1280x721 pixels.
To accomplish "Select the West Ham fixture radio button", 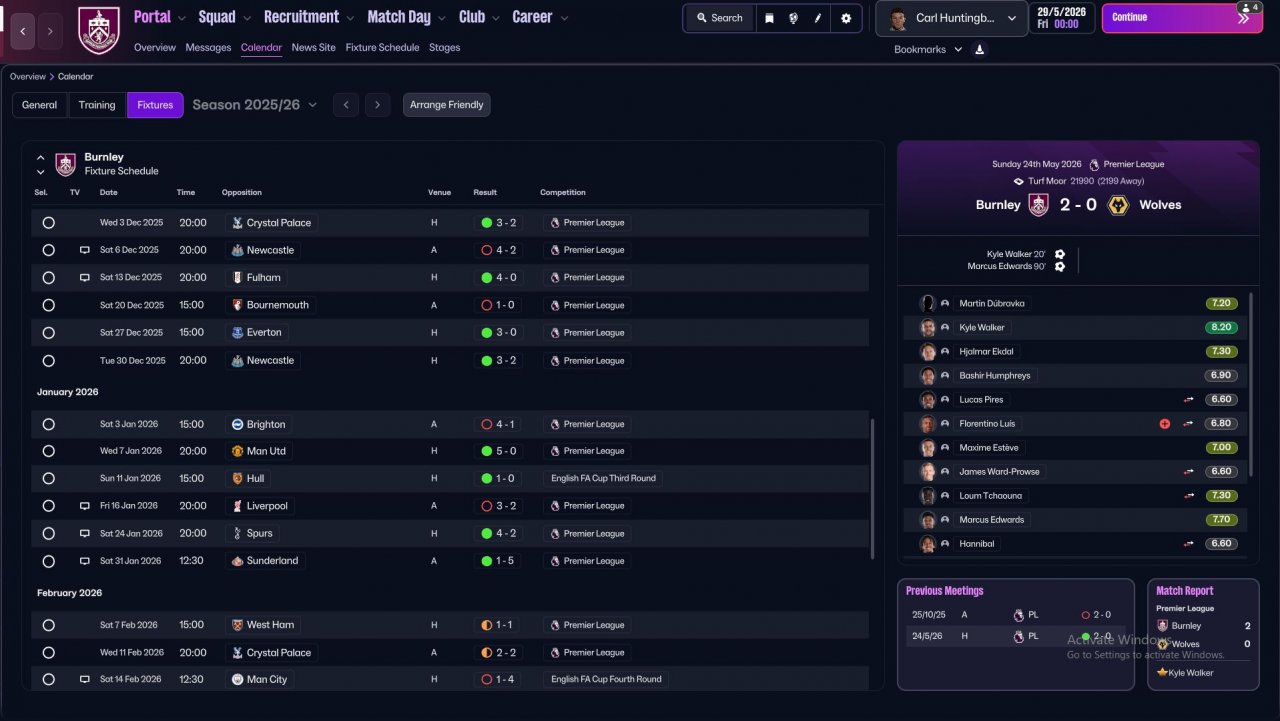I will [x=48, y=625].
